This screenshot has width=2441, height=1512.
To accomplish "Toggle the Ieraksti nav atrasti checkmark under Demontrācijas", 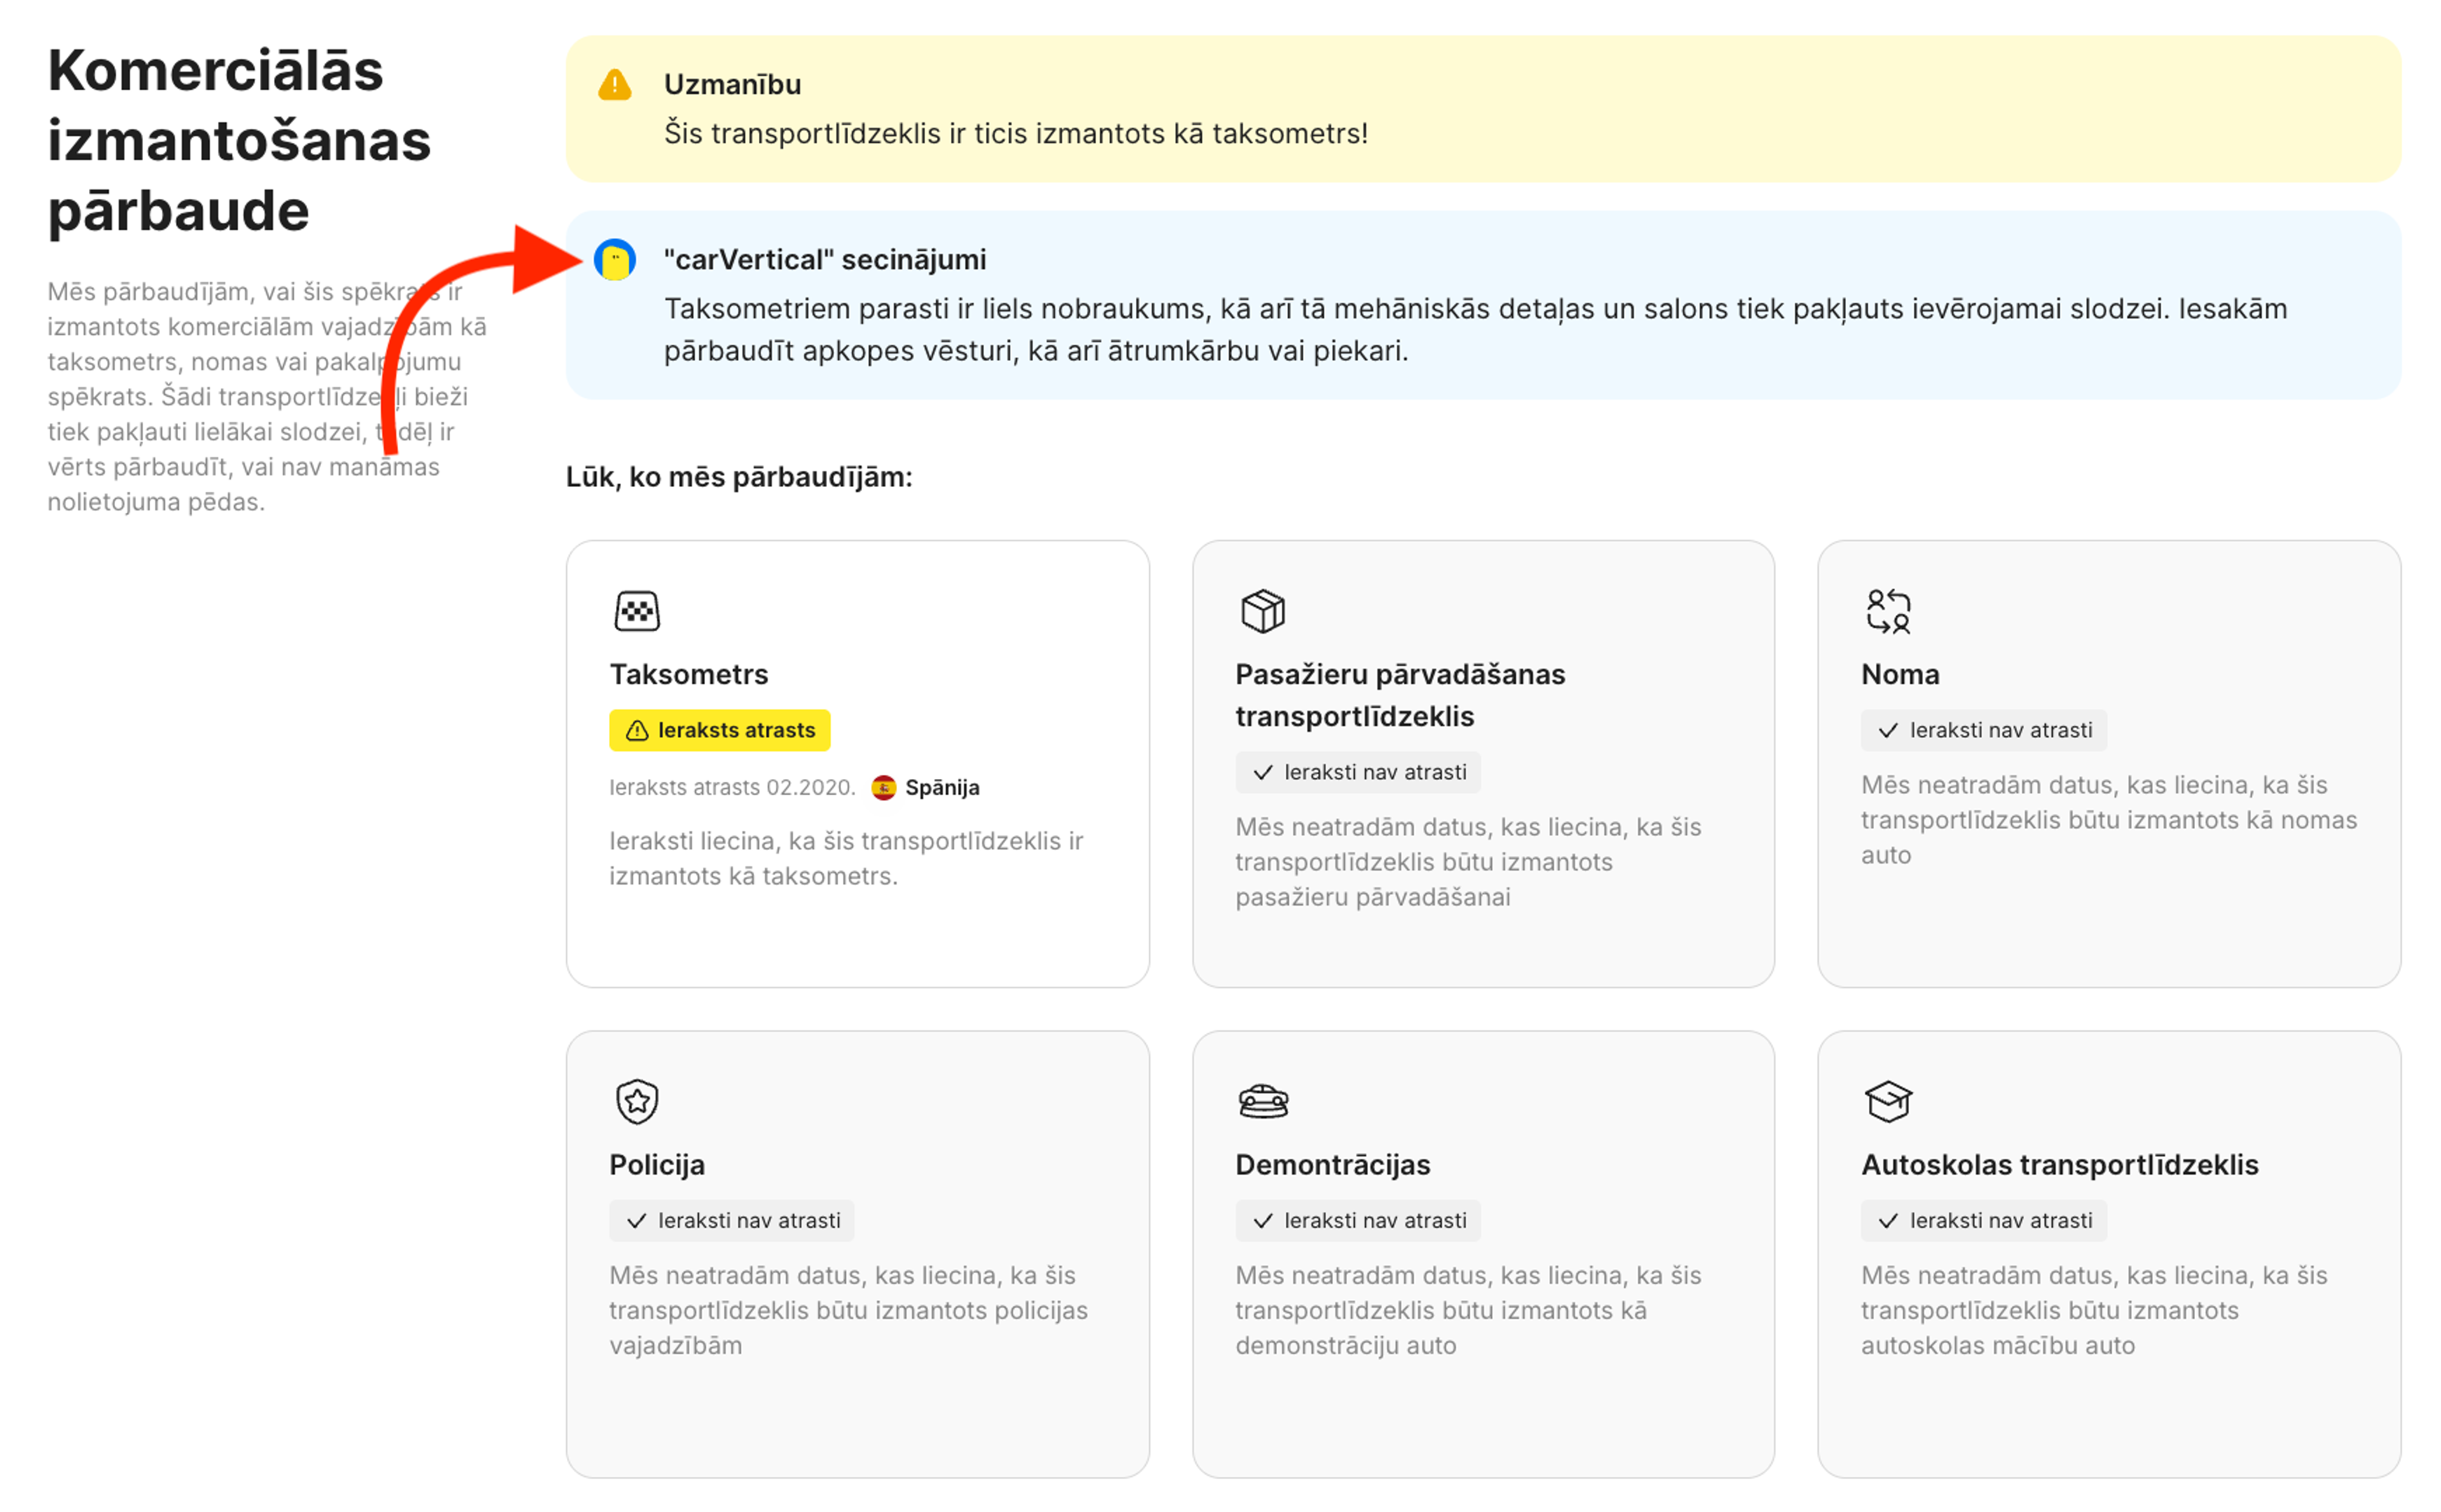I will coord(1261,1220).
